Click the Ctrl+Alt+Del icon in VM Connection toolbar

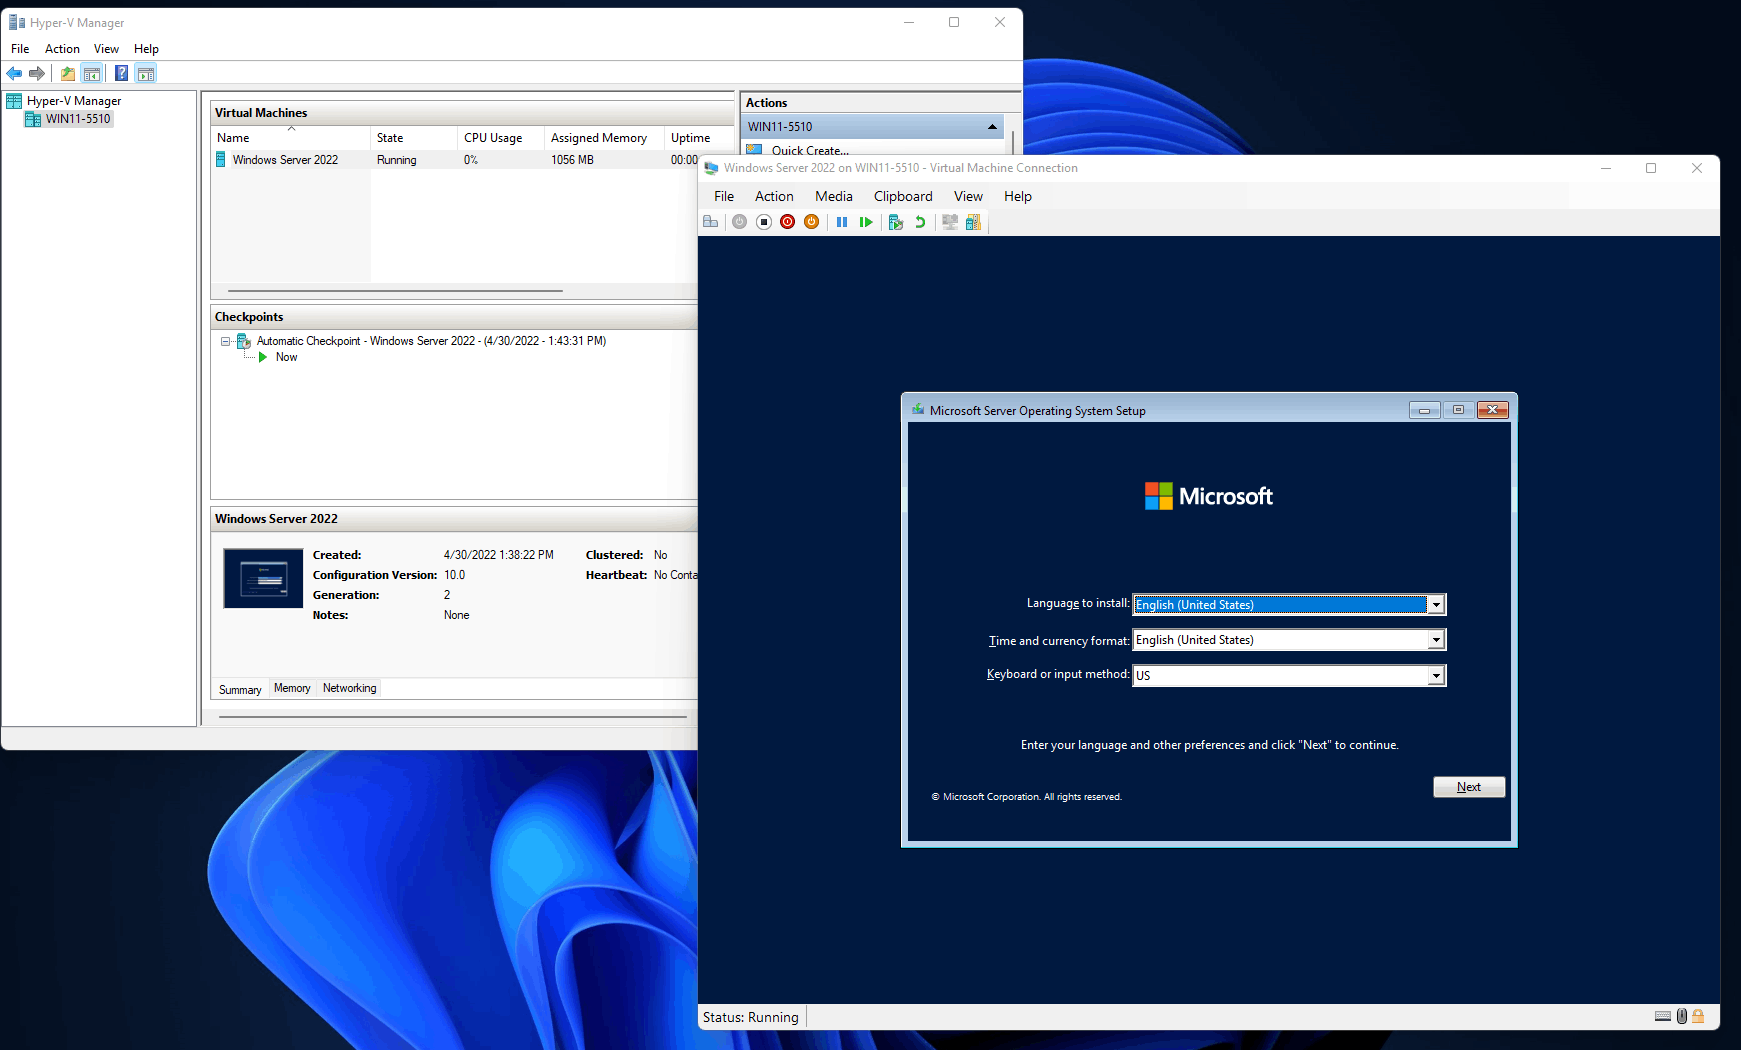pyautogui.click(x=711, y=222)
